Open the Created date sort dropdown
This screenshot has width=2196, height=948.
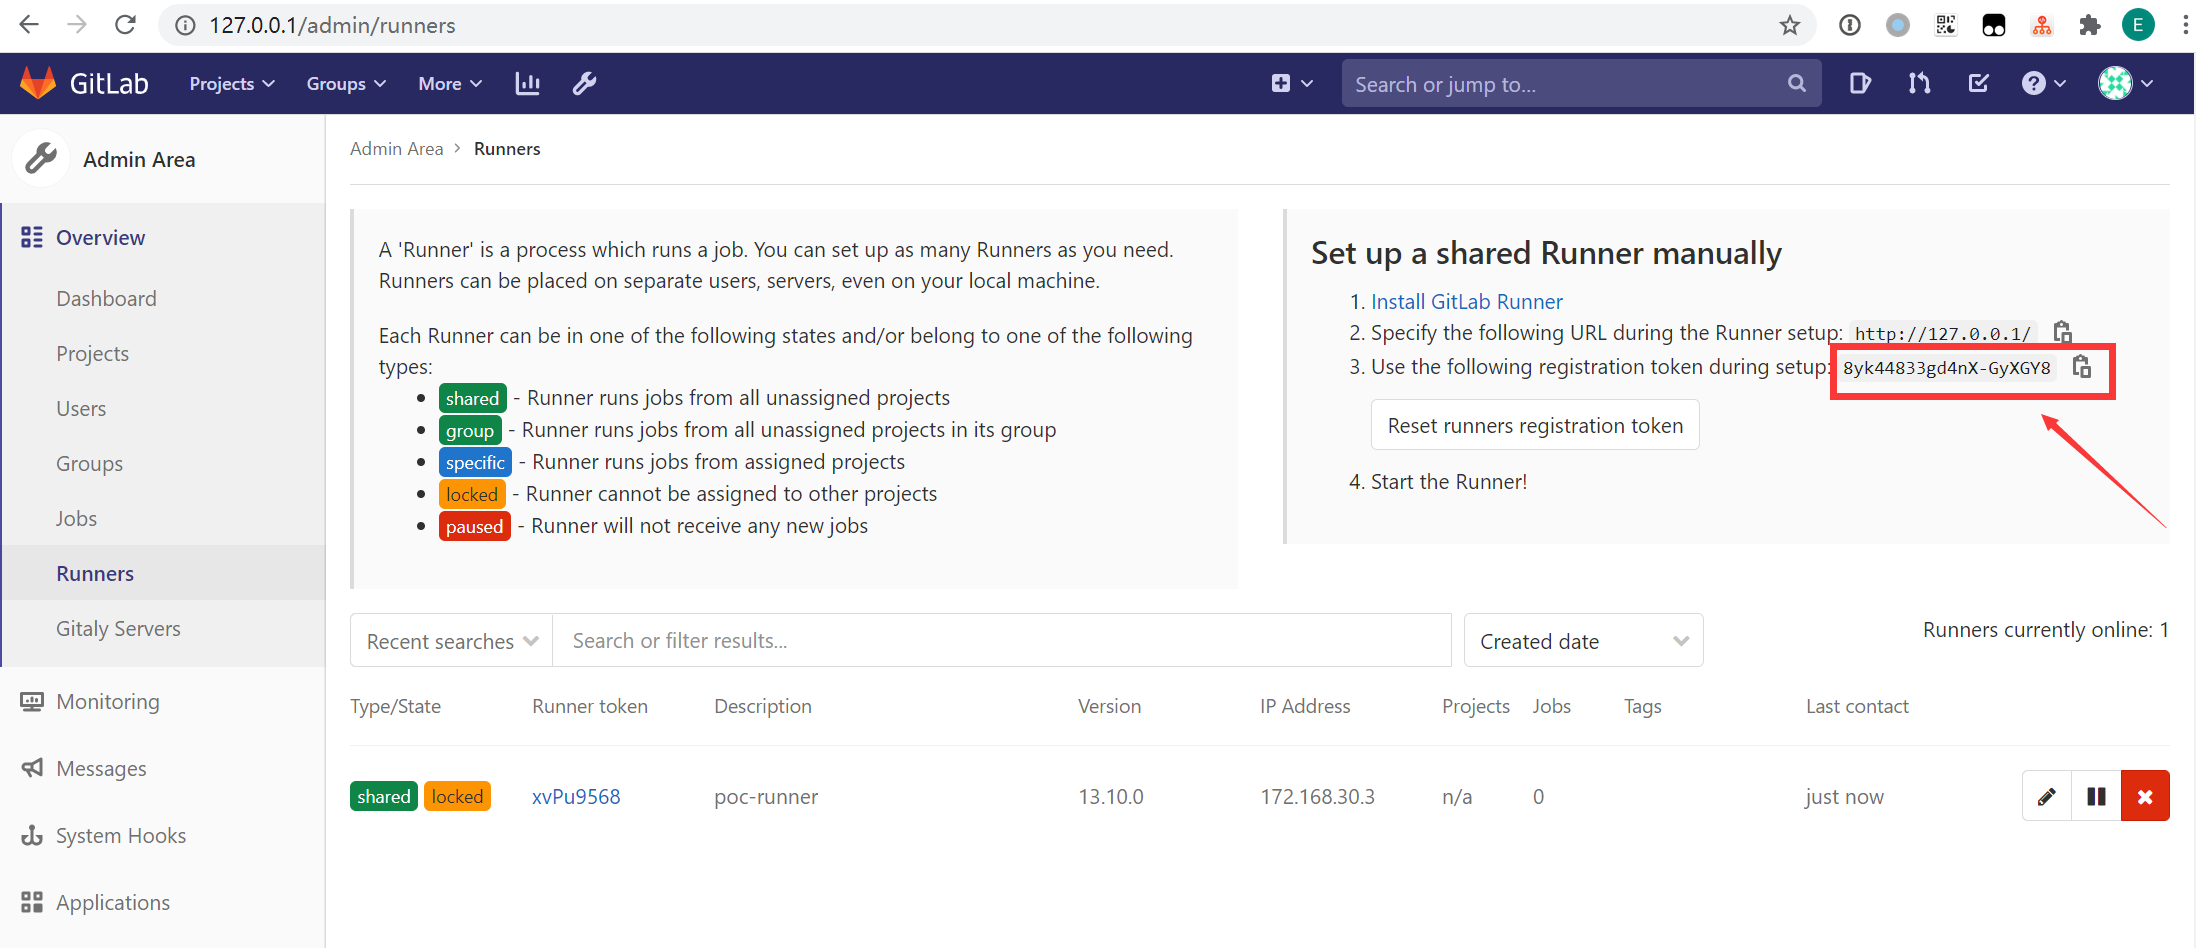pos(1583,641)
